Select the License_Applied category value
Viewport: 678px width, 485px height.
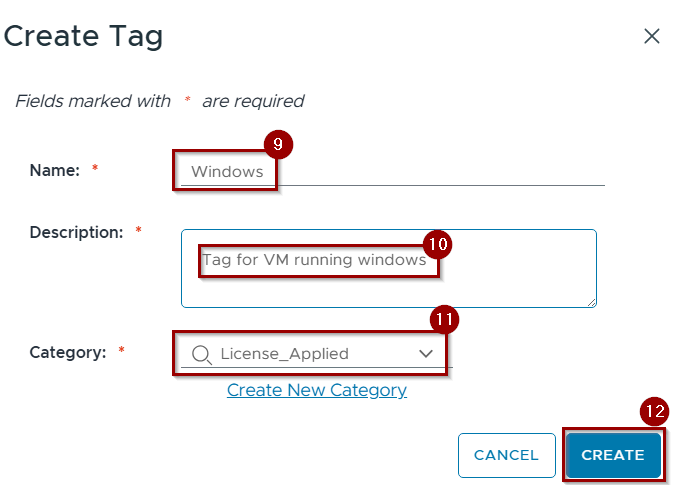[x=284, y=354]
